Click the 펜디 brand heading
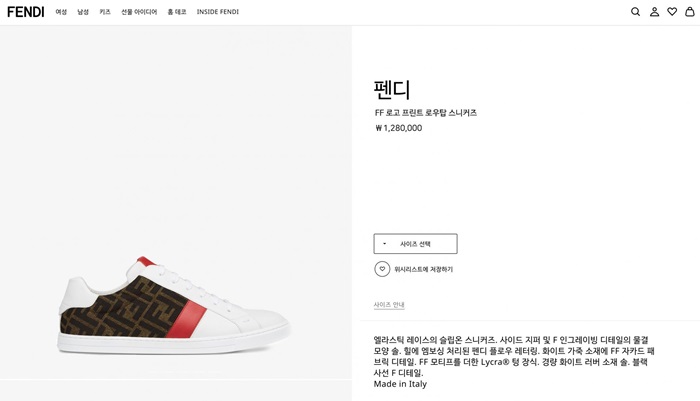Screen dimensions: 700x401 392,89
